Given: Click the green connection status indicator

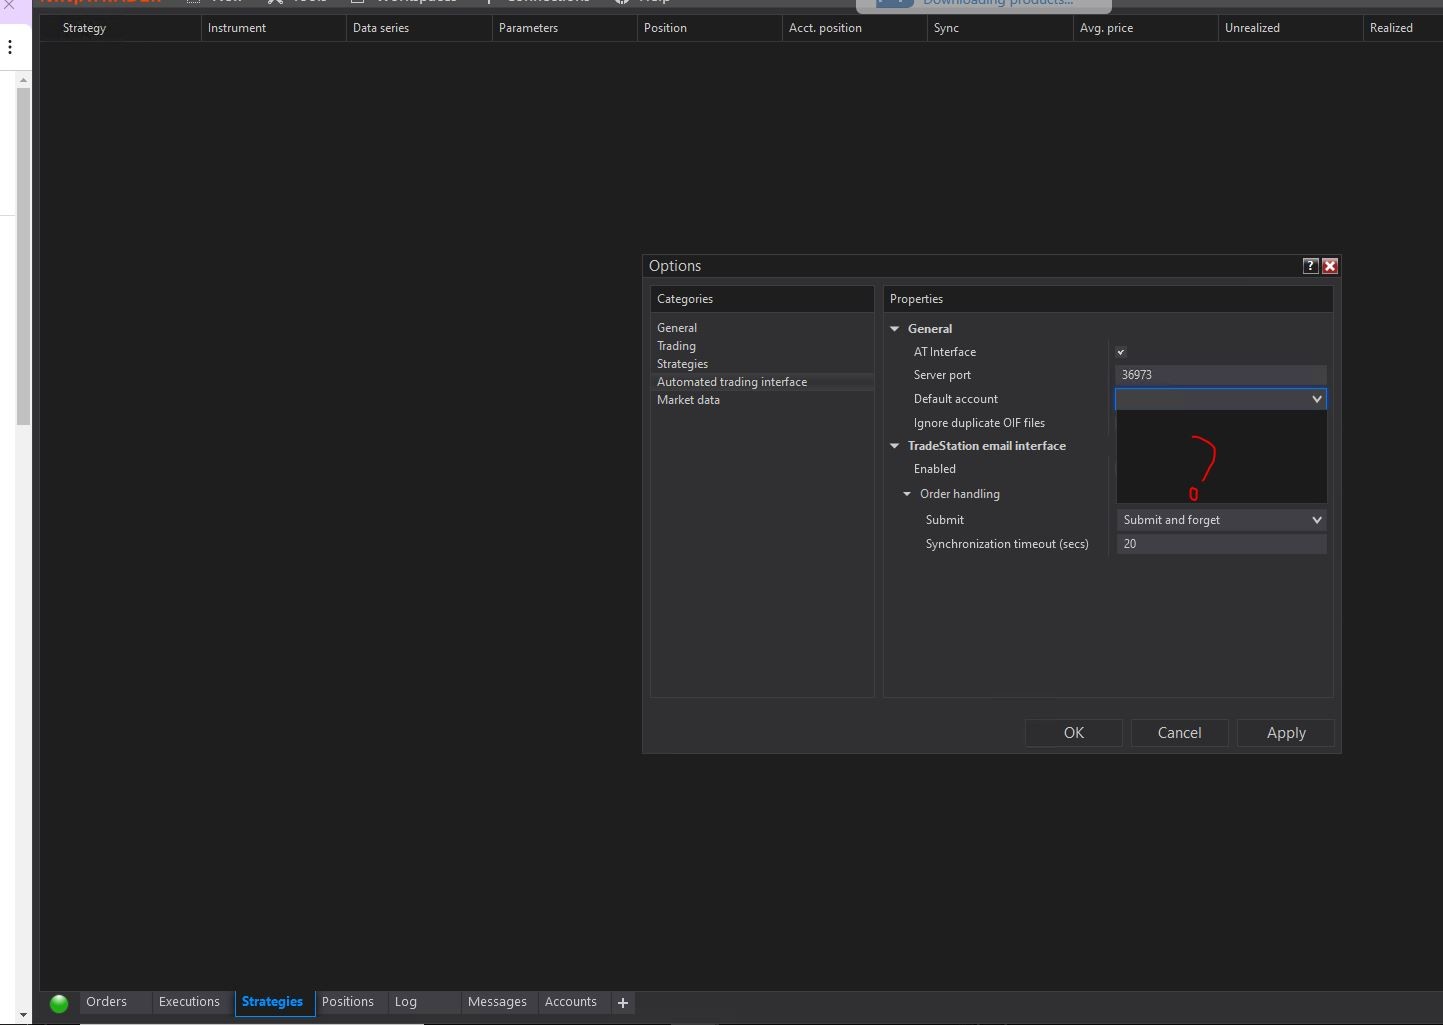Looking at the screenshot, I should (59, 1003).
